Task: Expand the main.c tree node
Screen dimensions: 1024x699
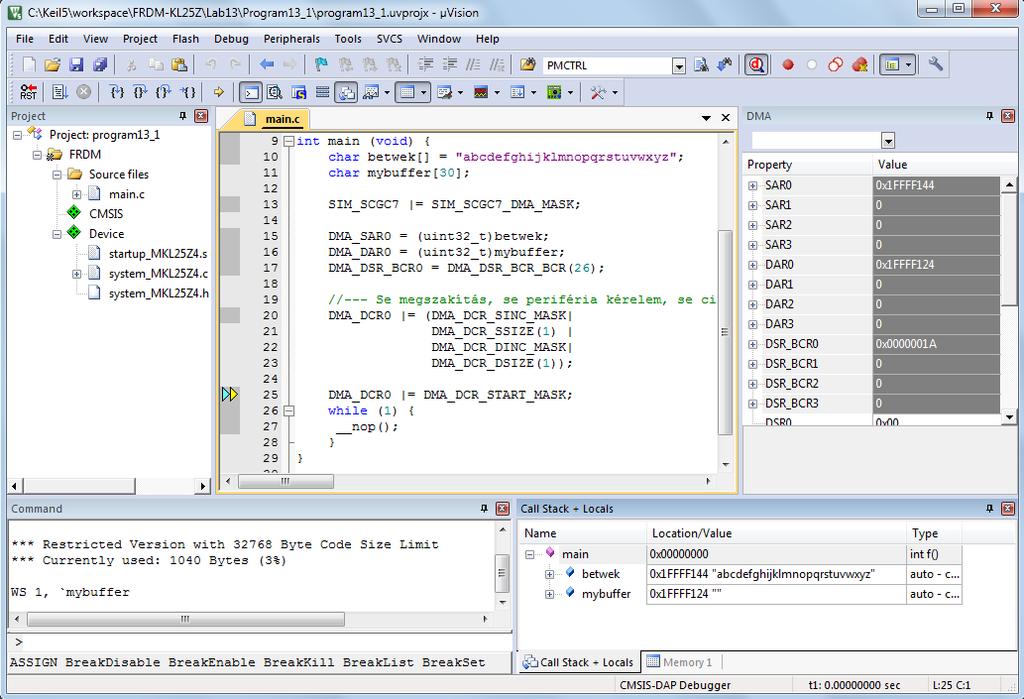Action: tap(76, 194)
